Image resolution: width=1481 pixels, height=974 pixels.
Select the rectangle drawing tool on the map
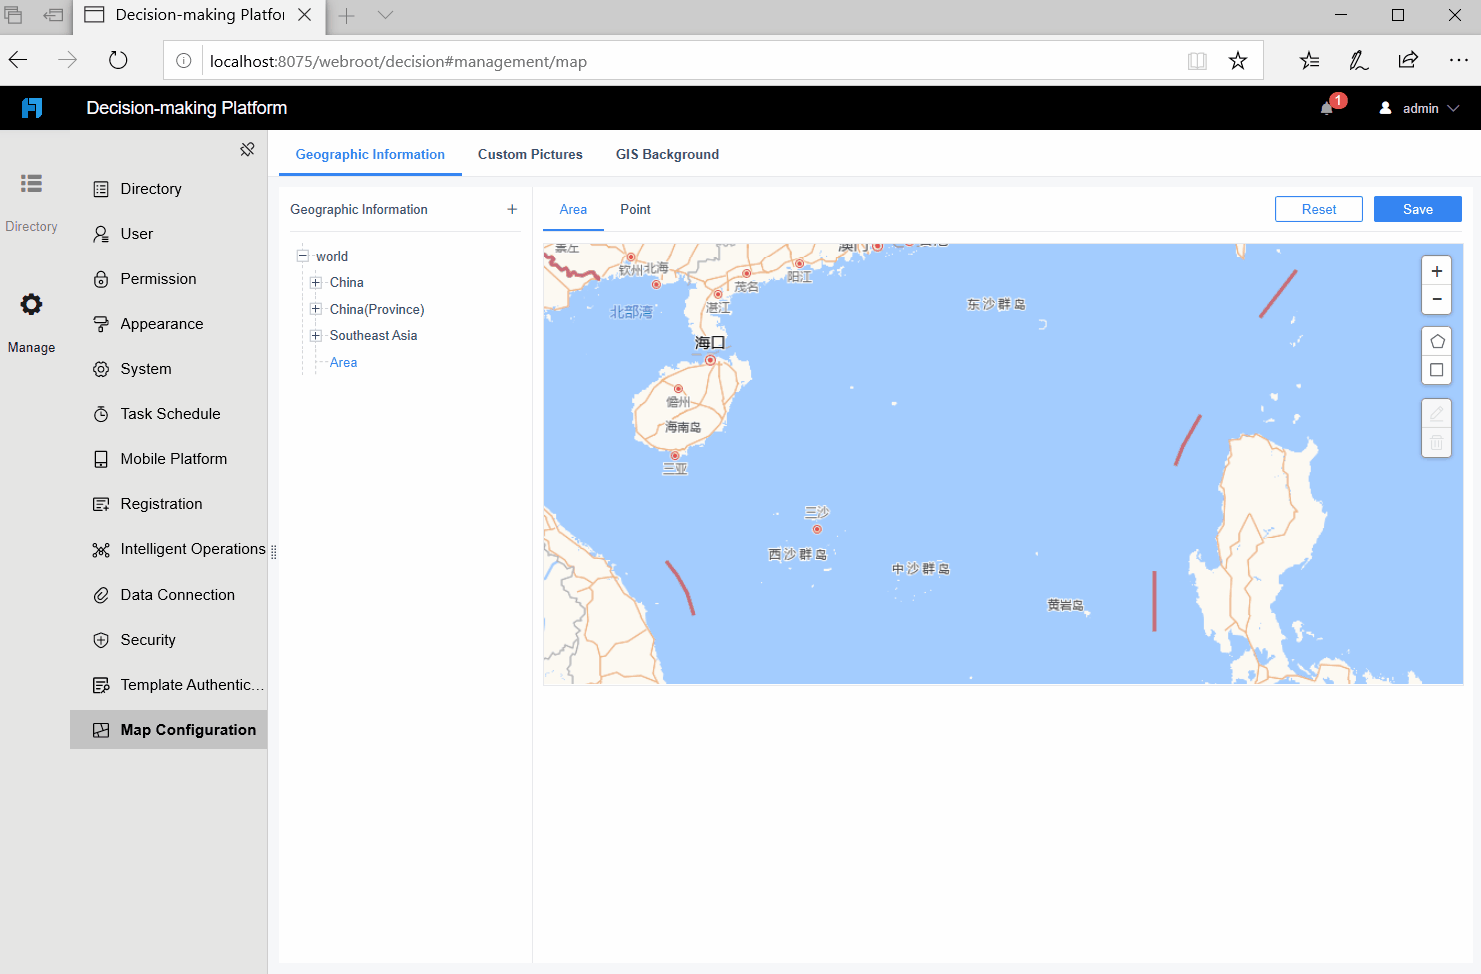[1436, 370]
